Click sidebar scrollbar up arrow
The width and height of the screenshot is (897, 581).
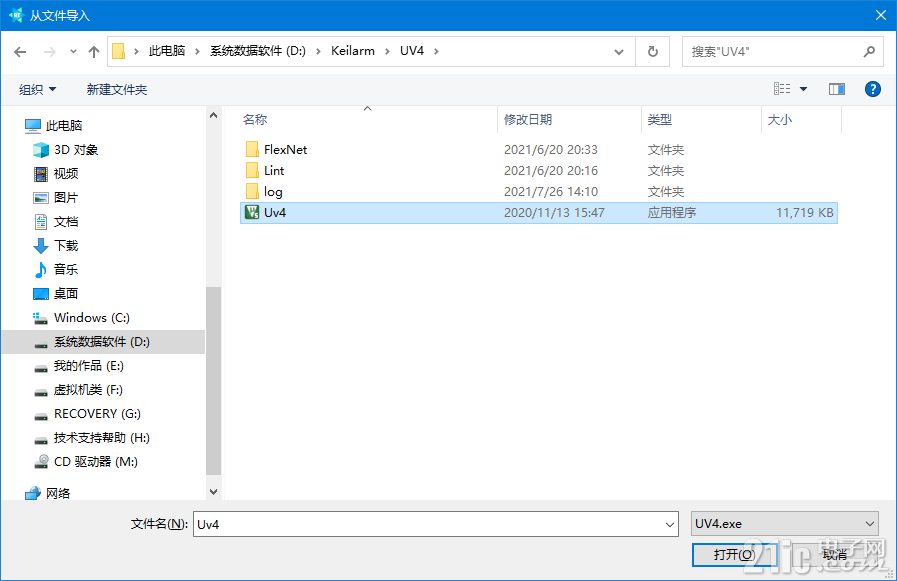click(213, 115)
